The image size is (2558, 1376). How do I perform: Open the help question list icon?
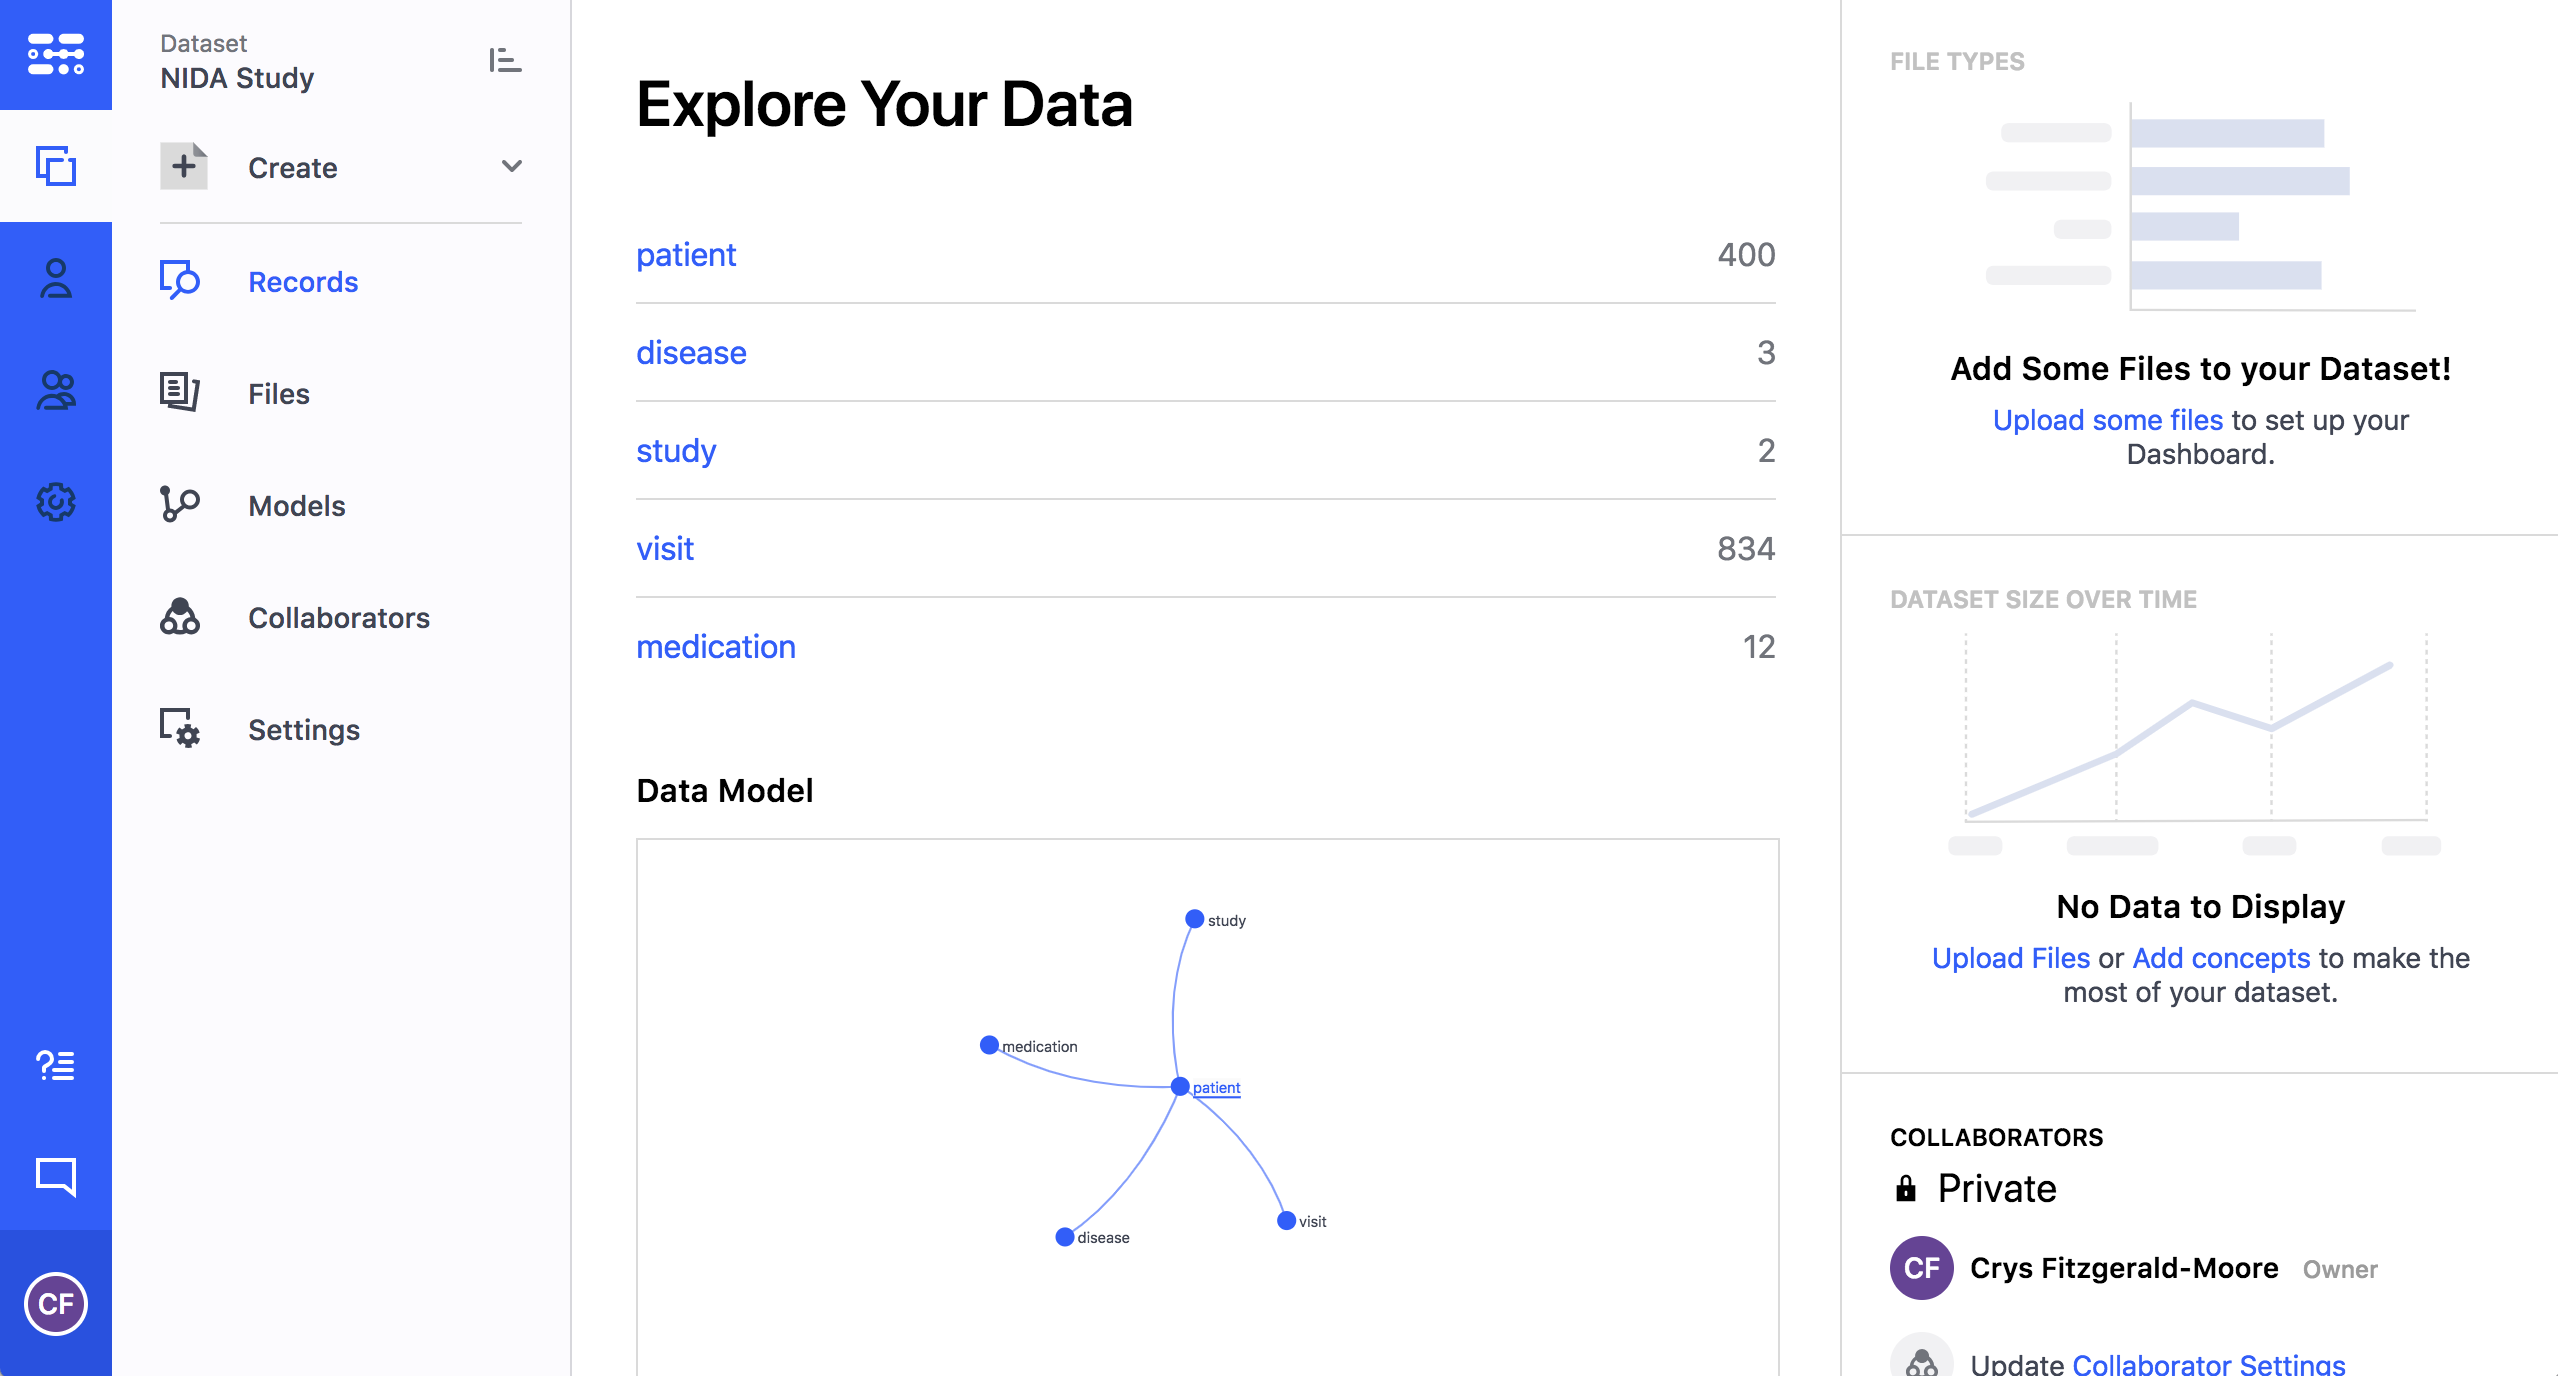[x=56, y=1065]
